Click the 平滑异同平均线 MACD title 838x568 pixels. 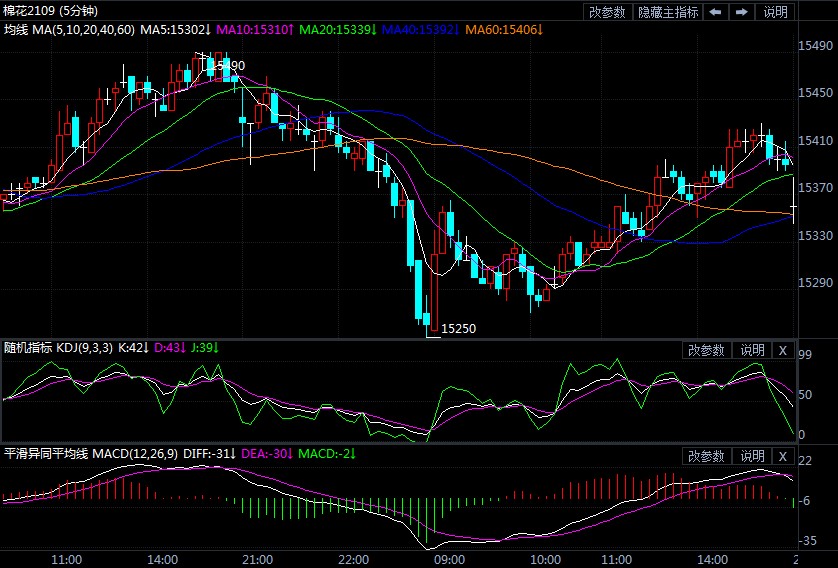90,454
